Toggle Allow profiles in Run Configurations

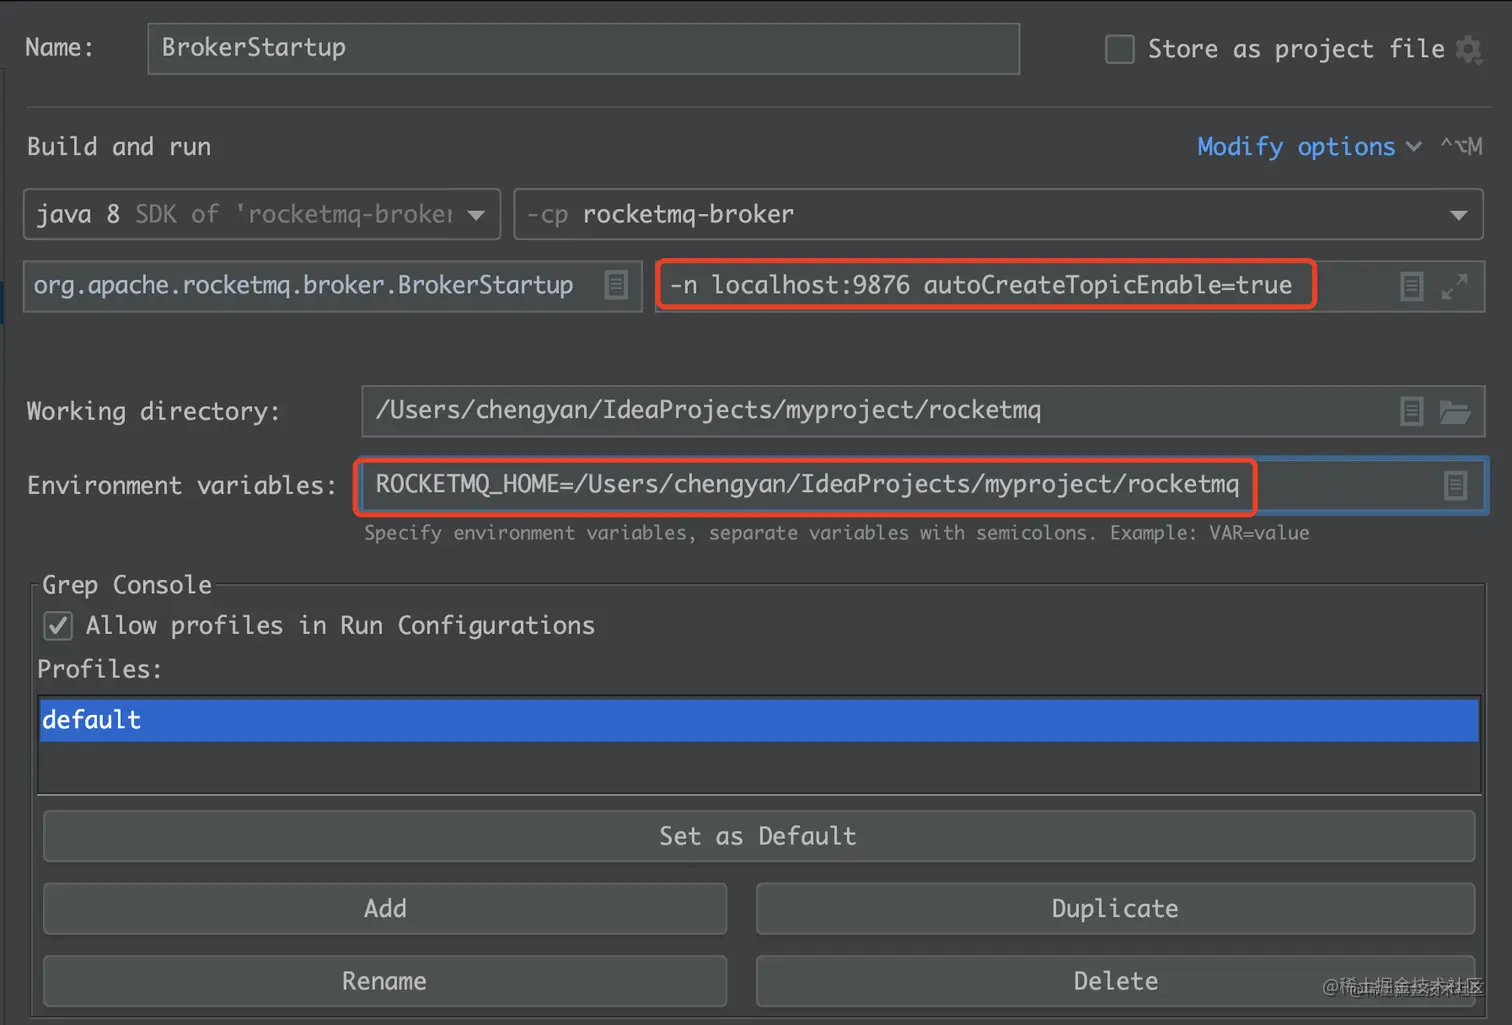coord(58,626)
